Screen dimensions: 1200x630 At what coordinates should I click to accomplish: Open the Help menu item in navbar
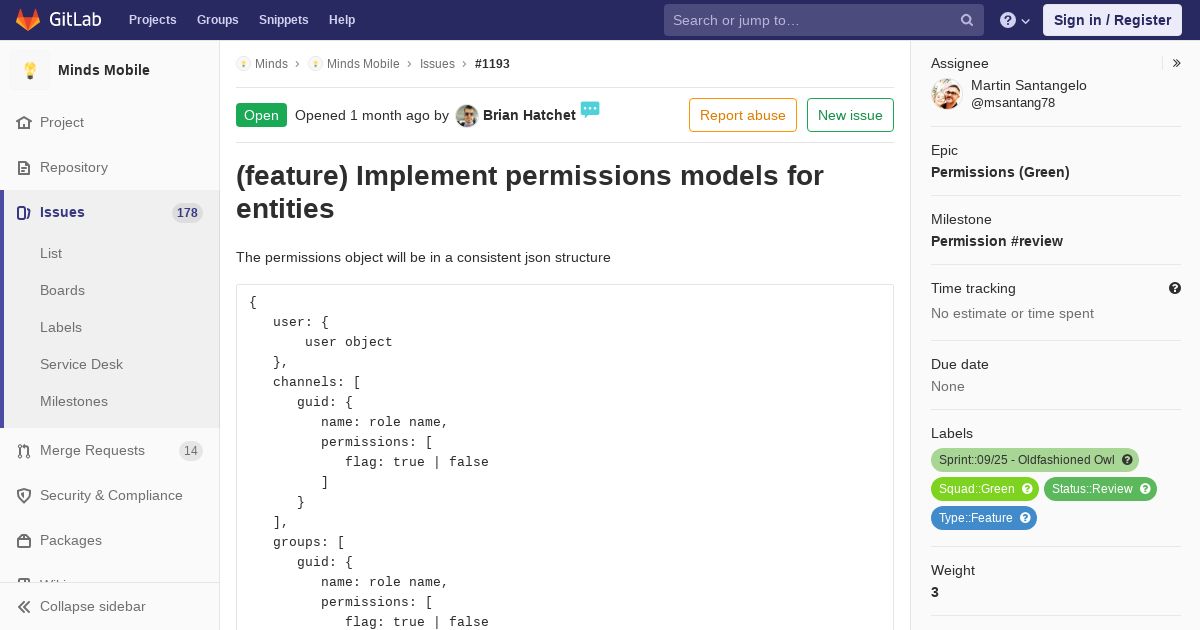(342, 20)
